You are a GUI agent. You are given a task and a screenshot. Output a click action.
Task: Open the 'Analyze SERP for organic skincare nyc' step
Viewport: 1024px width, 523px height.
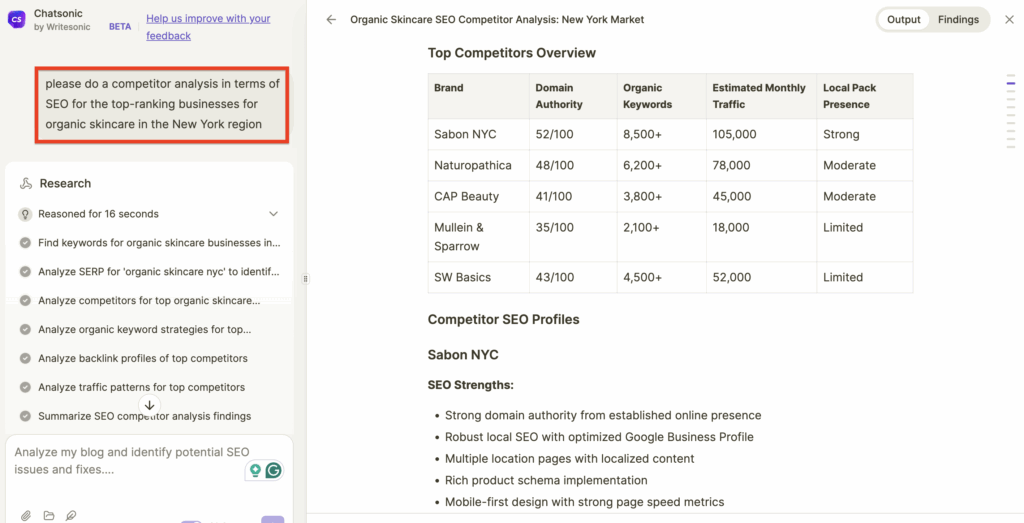pos(159,272)
